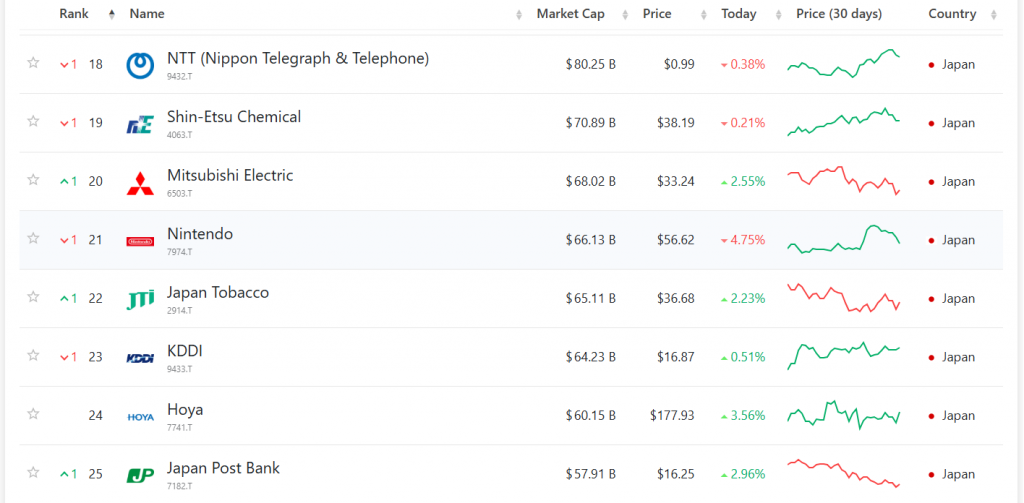Screen dimensions: 1024x503
Task: Click the Hoya logo icon
Action: point(140,416)
